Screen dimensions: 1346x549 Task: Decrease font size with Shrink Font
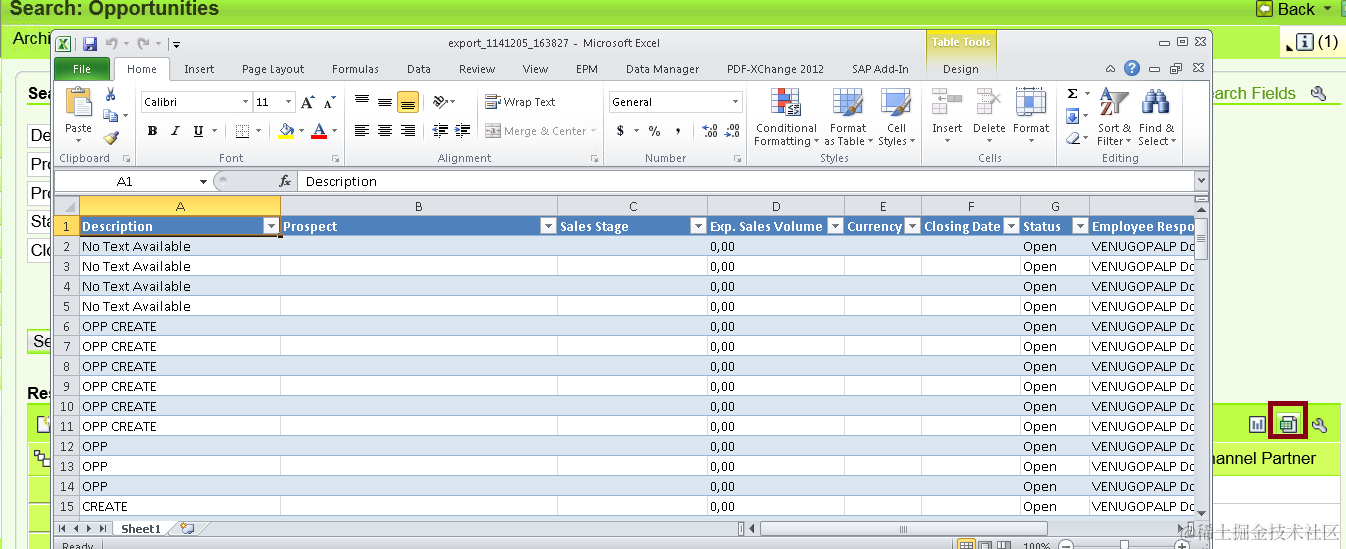(x=331, y=102)
